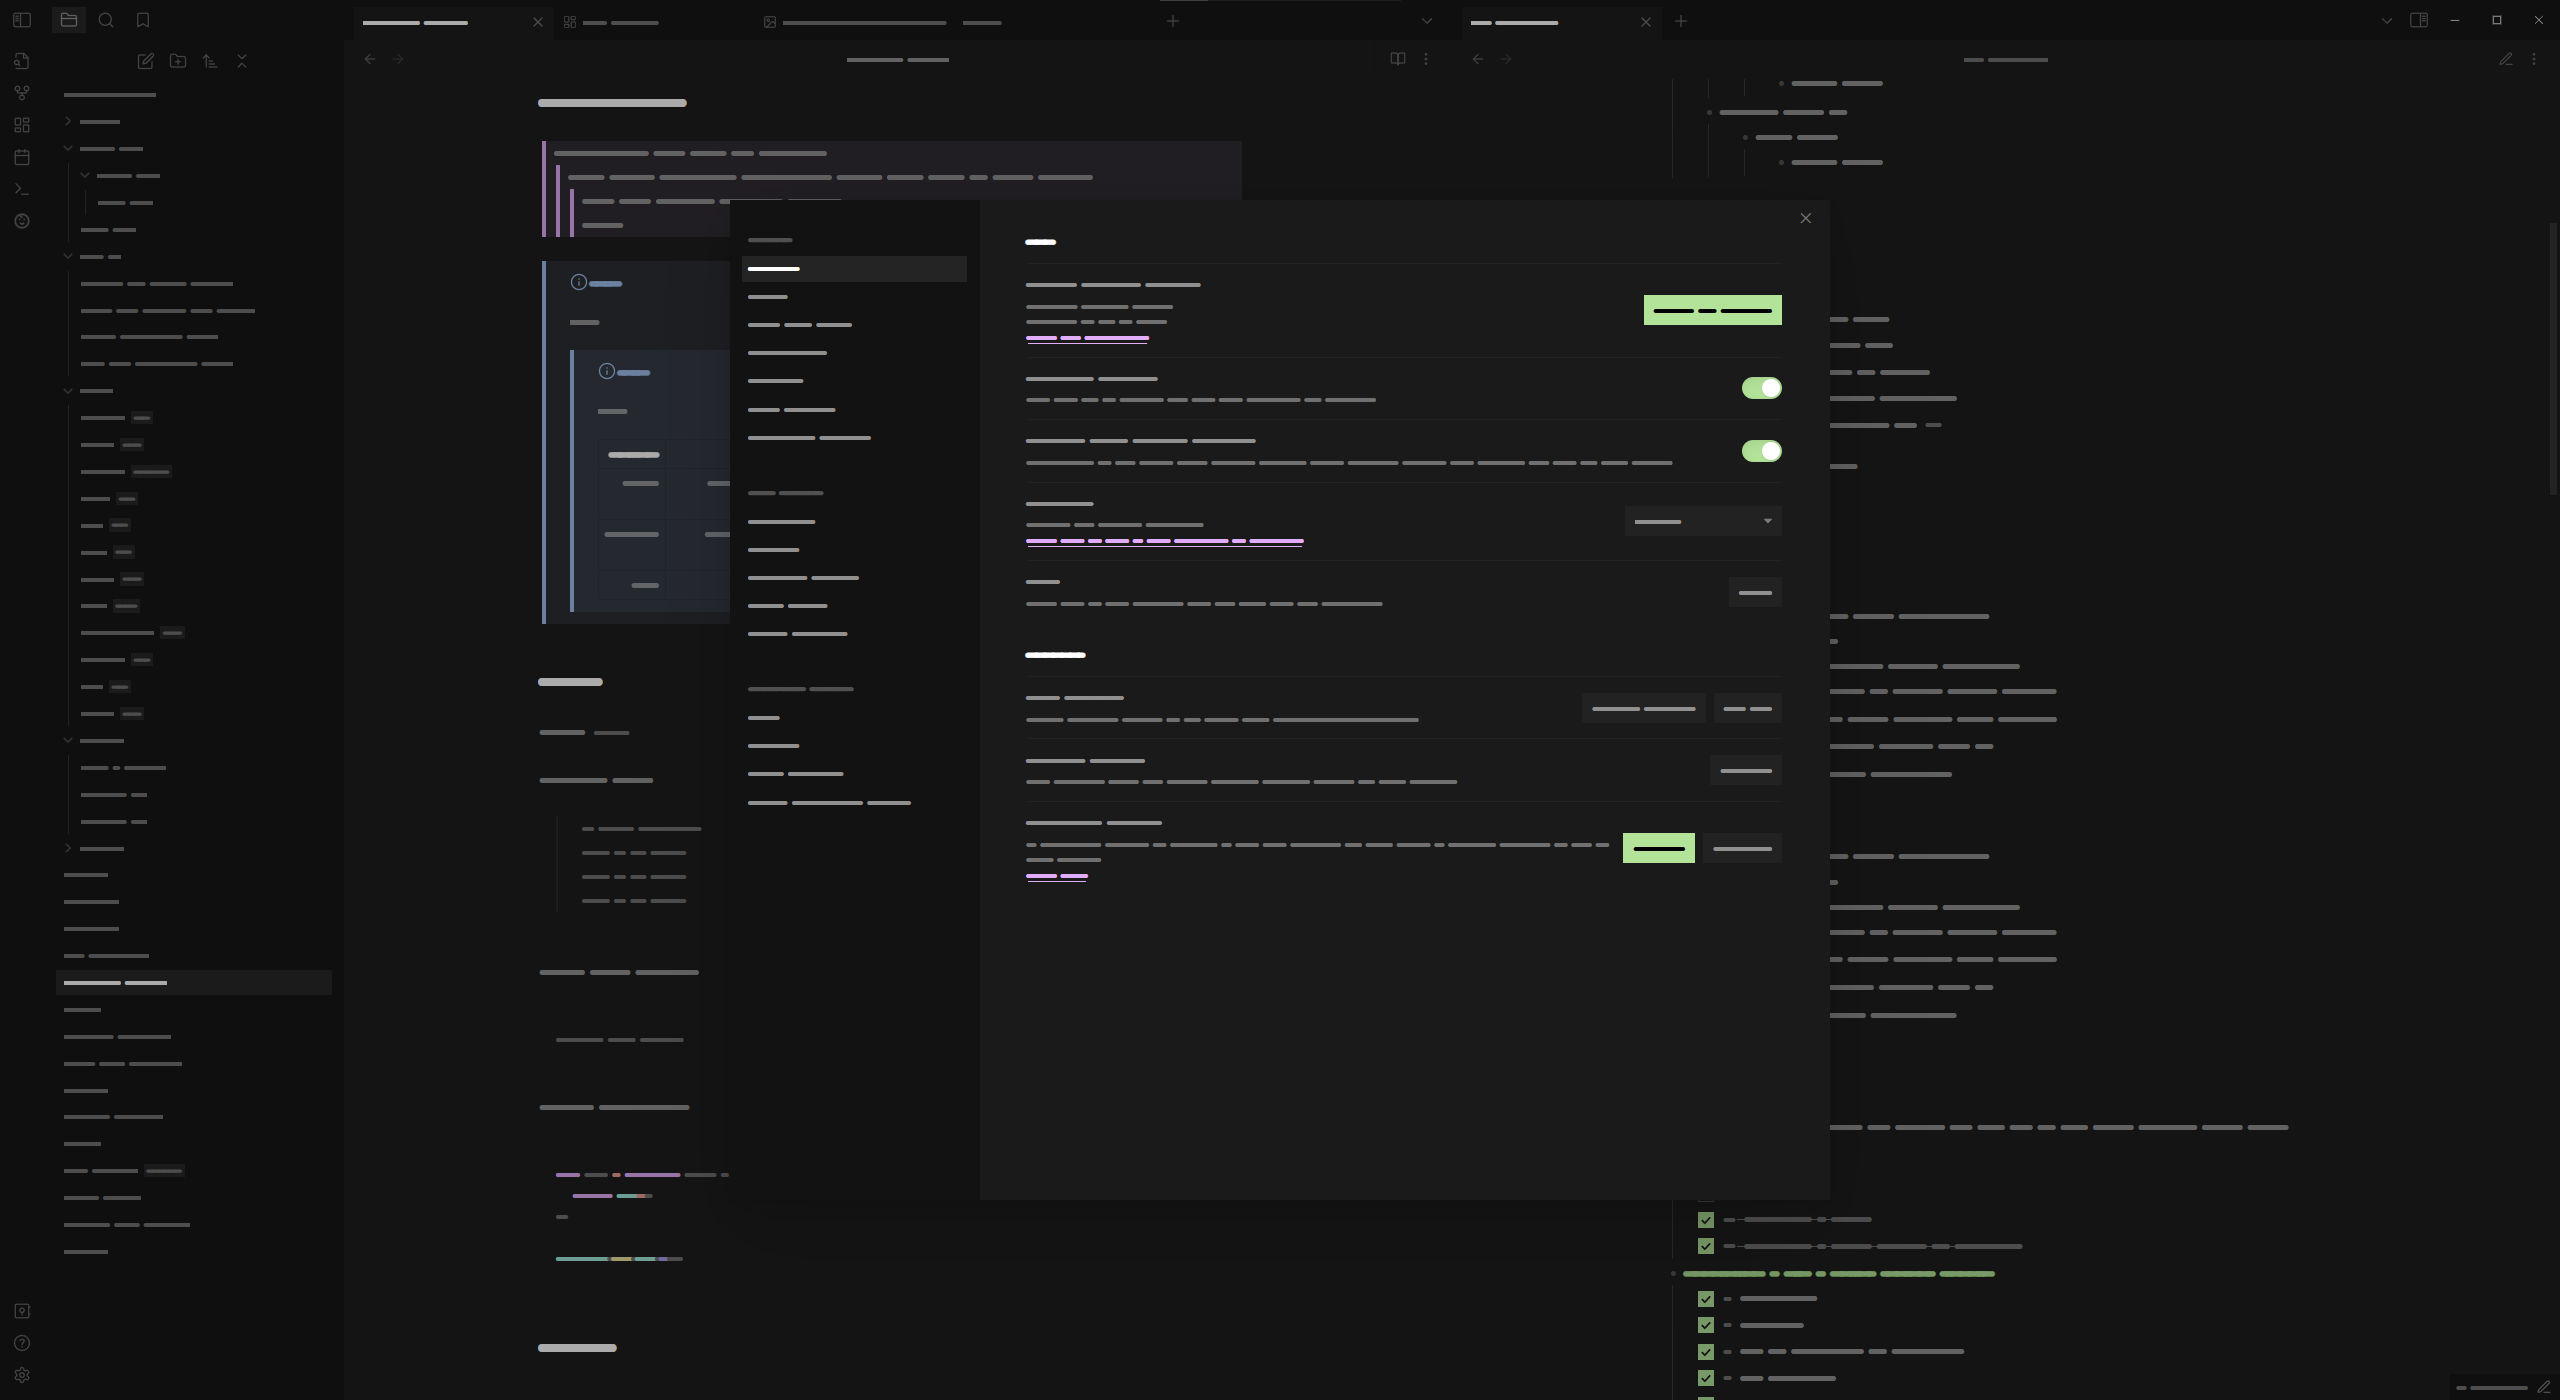Open the tab list dropdown arrow in the left pane
The height and width of the screenshot is (1400, 2560).
1427,21
